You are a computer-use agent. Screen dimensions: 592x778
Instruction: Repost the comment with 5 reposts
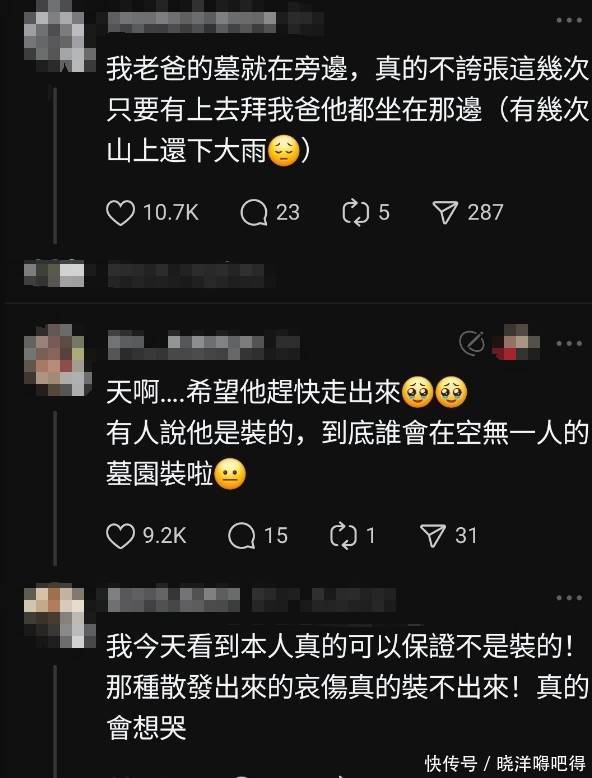pos(356,213)
